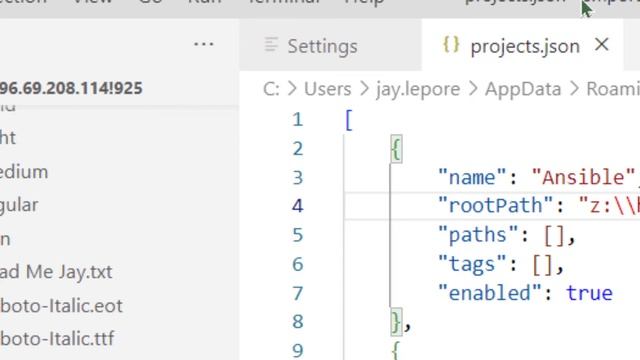Open the Roboto-Italic.eot file
The width and height of the screenshot is (640, 360).
(61, 306)
